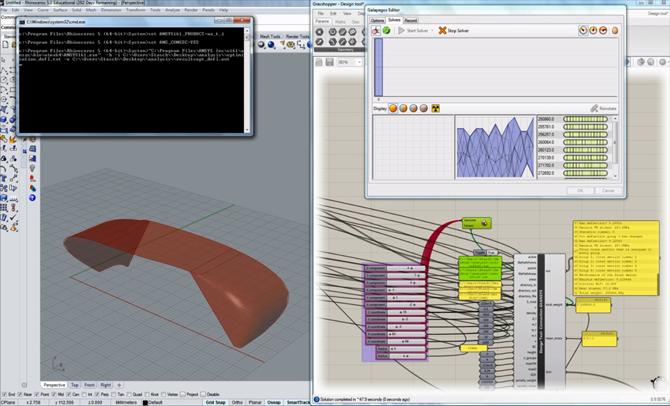Enable the Quad osnap checkbox
This screenshot has height=406, width=670.
coord(129,394)
